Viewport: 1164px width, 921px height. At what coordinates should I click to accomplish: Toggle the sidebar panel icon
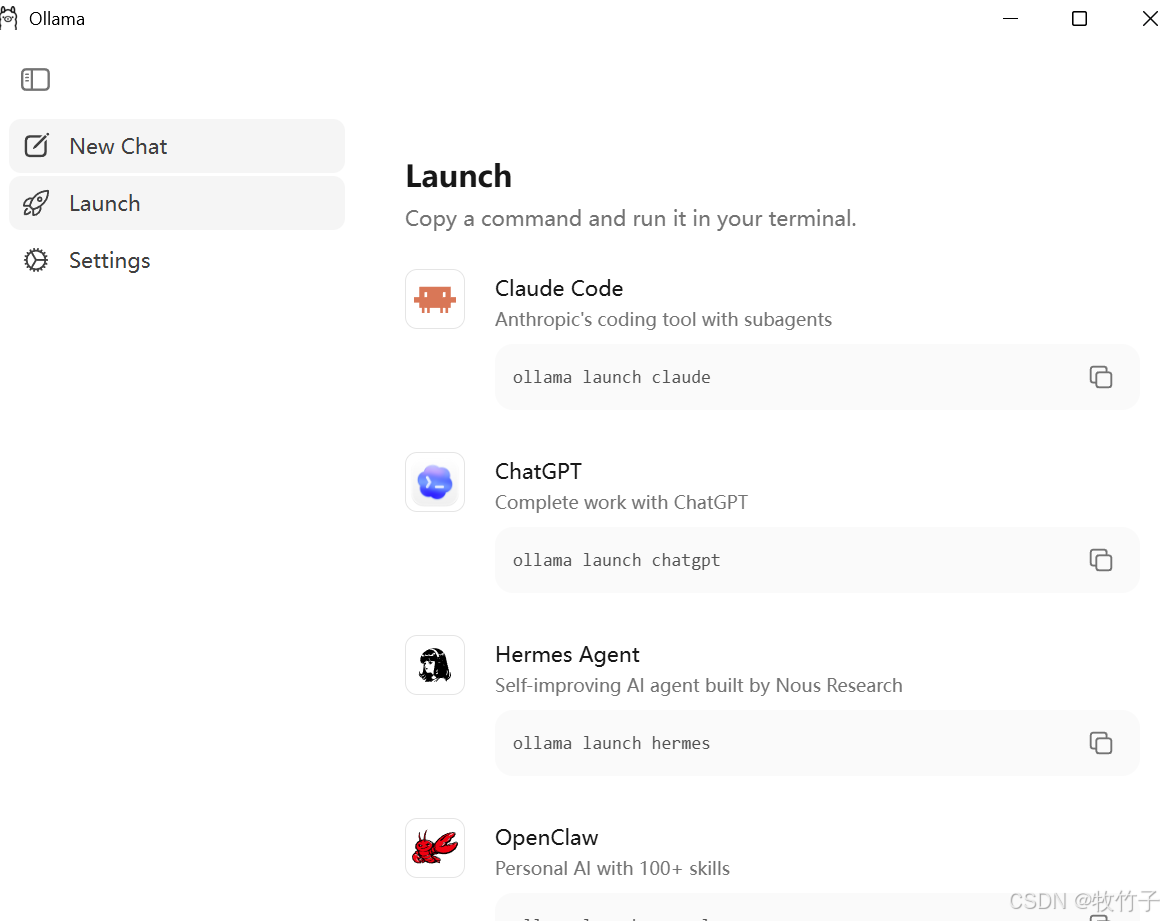(35, 79)
